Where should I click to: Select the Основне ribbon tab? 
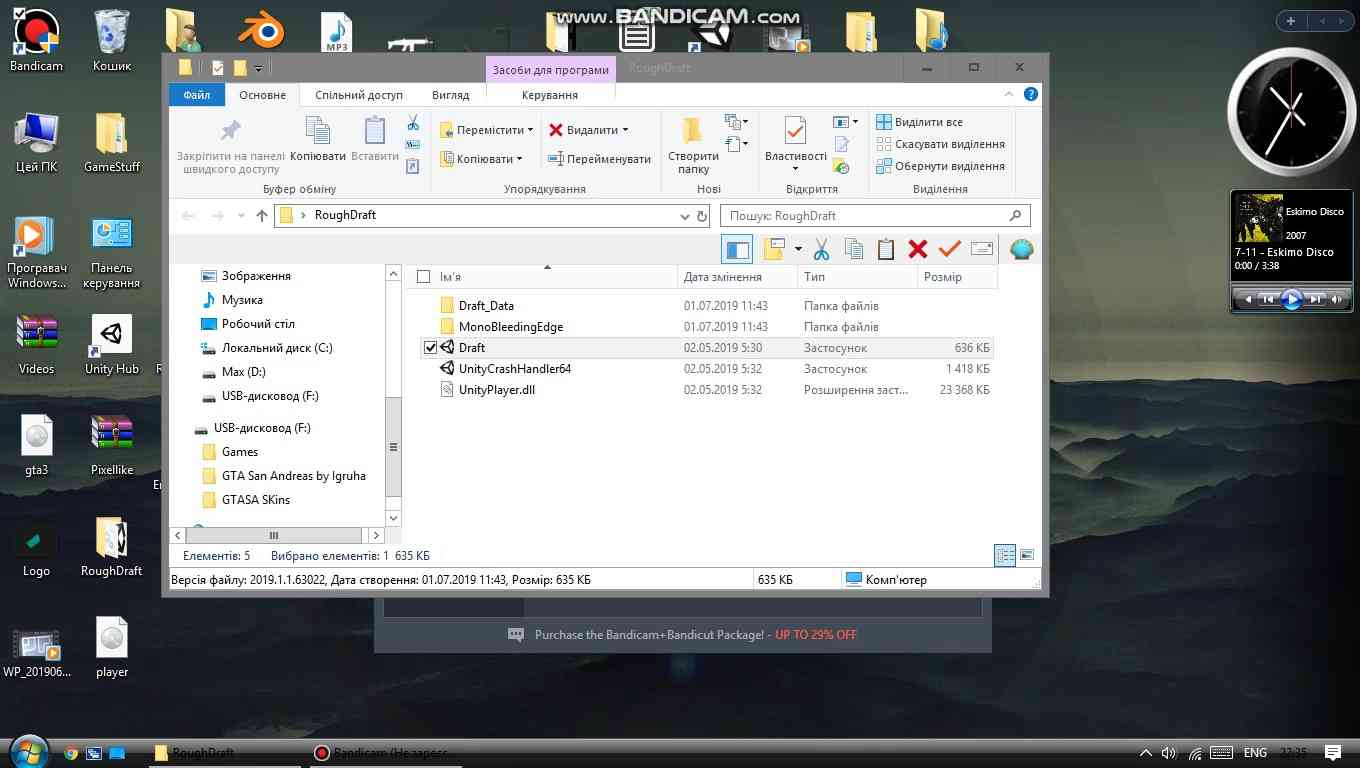(x=263, y=95)
